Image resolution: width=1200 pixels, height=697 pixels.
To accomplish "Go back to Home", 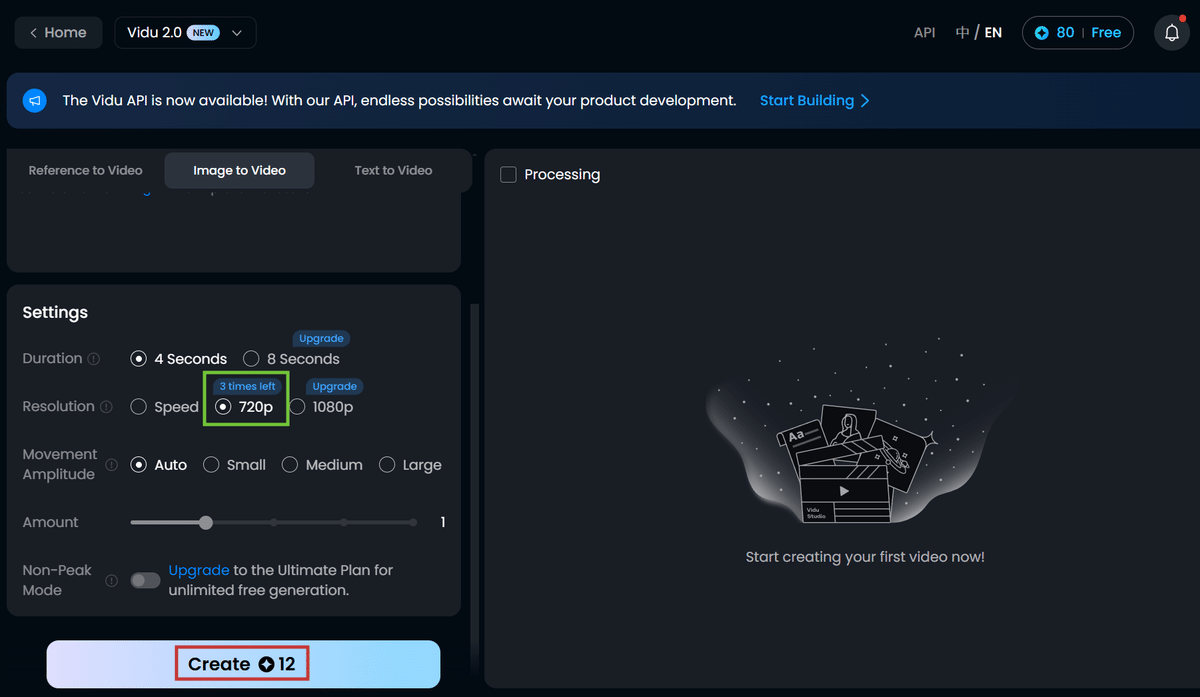I will 58,33.
